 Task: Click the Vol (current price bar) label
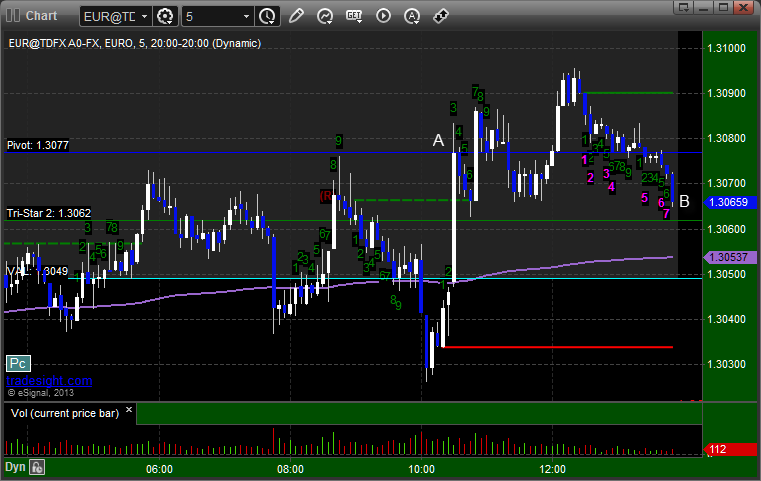[x=65, y=413]
